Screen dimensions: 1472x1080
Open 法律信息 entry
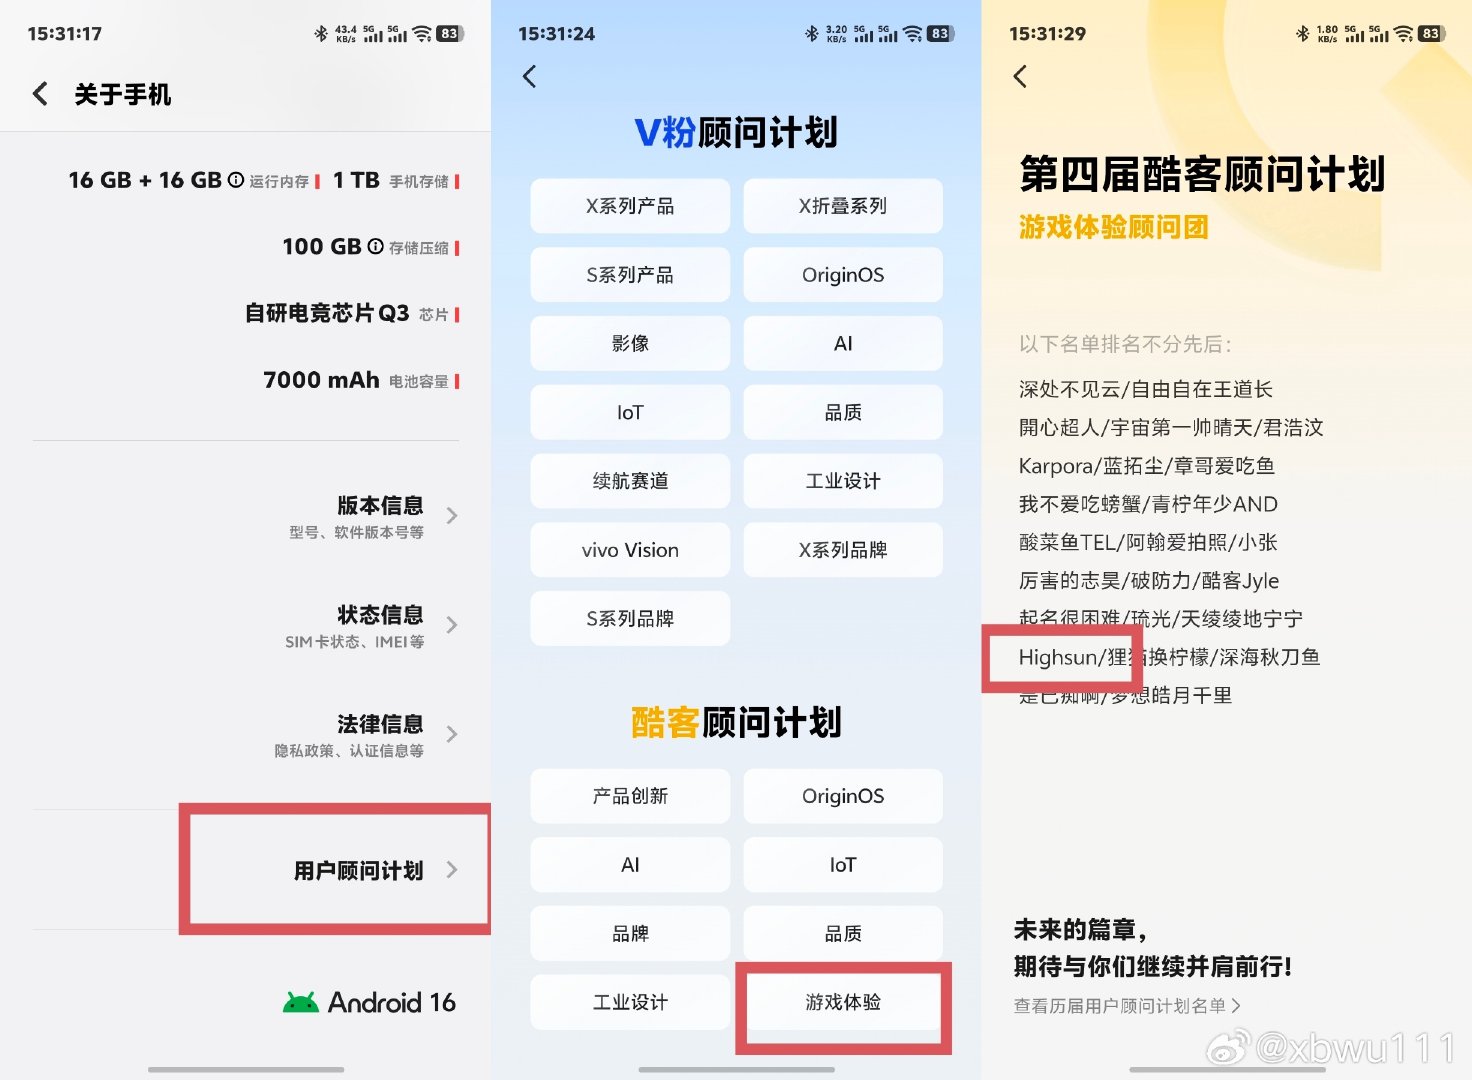coord(246,734)
